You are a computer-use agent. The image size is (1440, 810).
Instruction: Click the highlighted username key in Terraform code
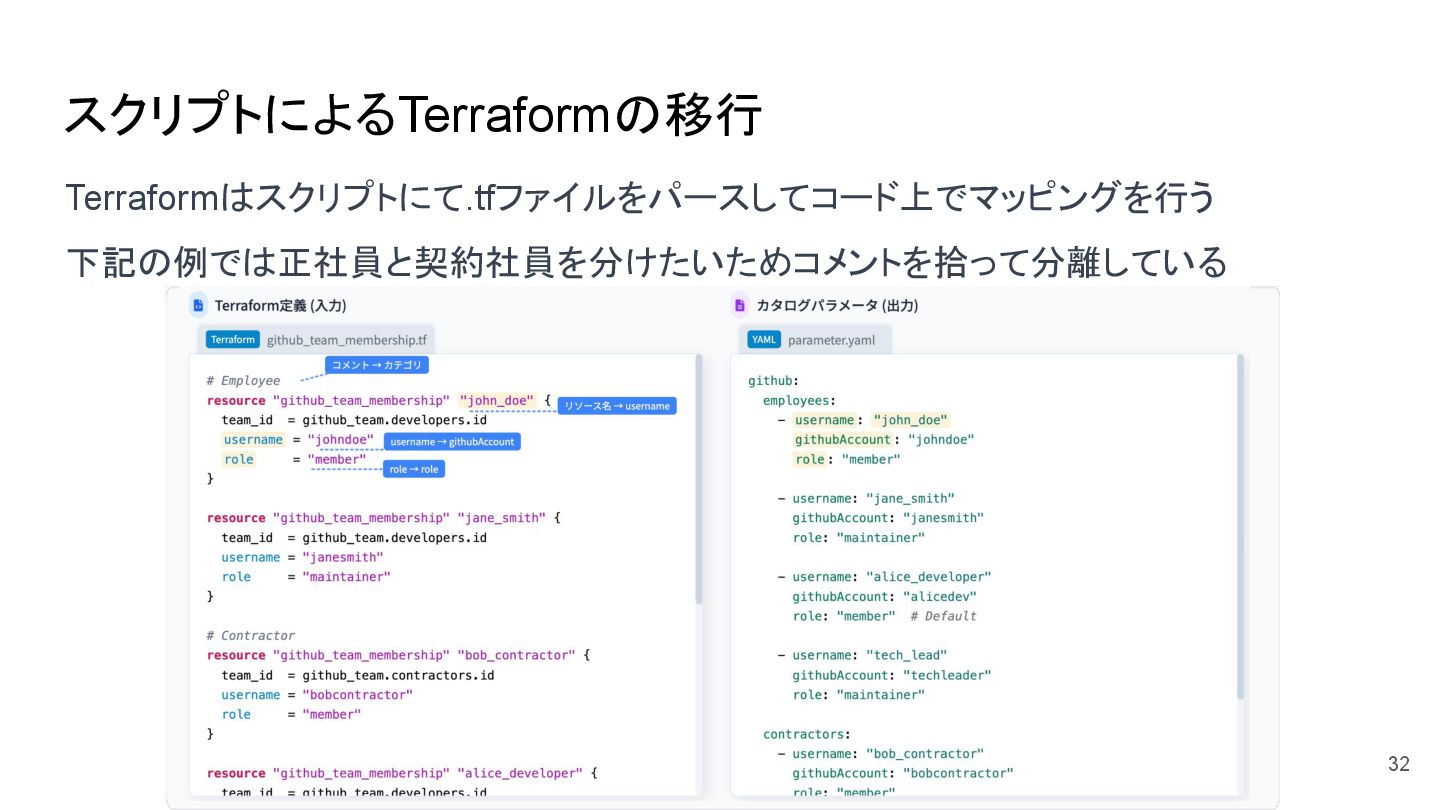(252, 439)
